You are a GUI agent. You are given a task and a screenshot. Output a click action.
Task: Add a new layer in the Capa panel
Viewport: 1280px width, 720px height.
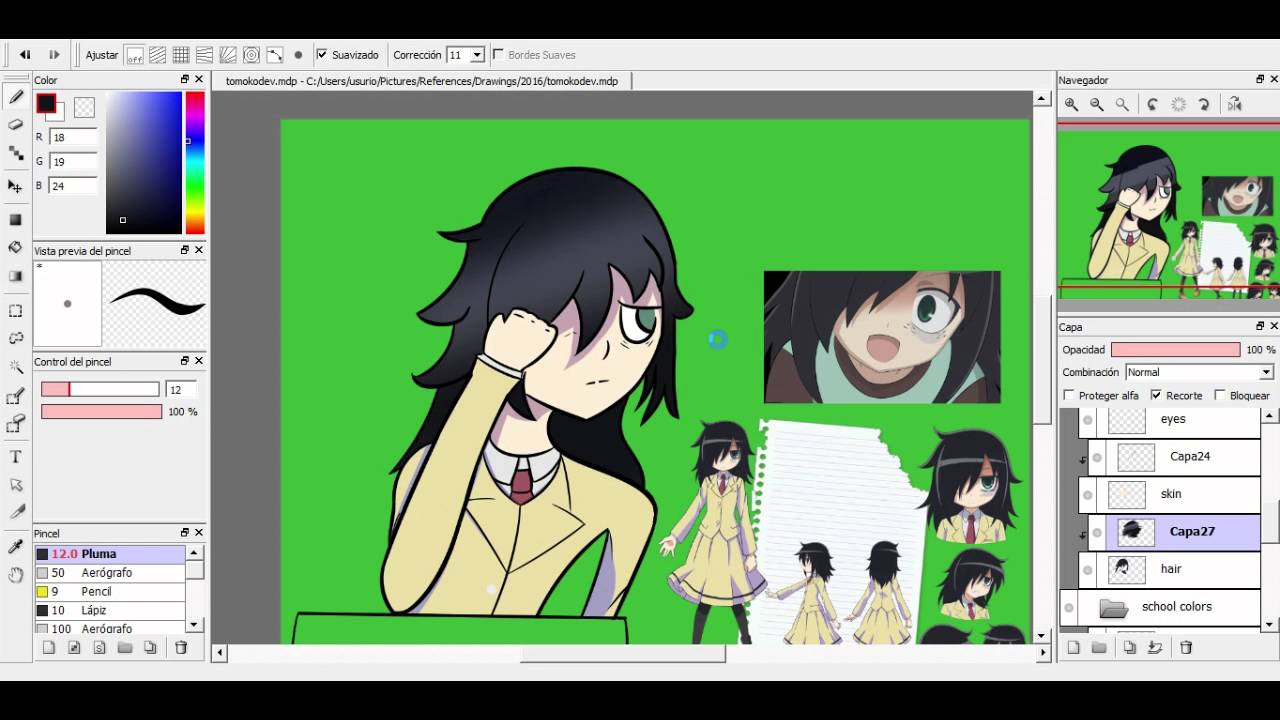pos(1073,647)
